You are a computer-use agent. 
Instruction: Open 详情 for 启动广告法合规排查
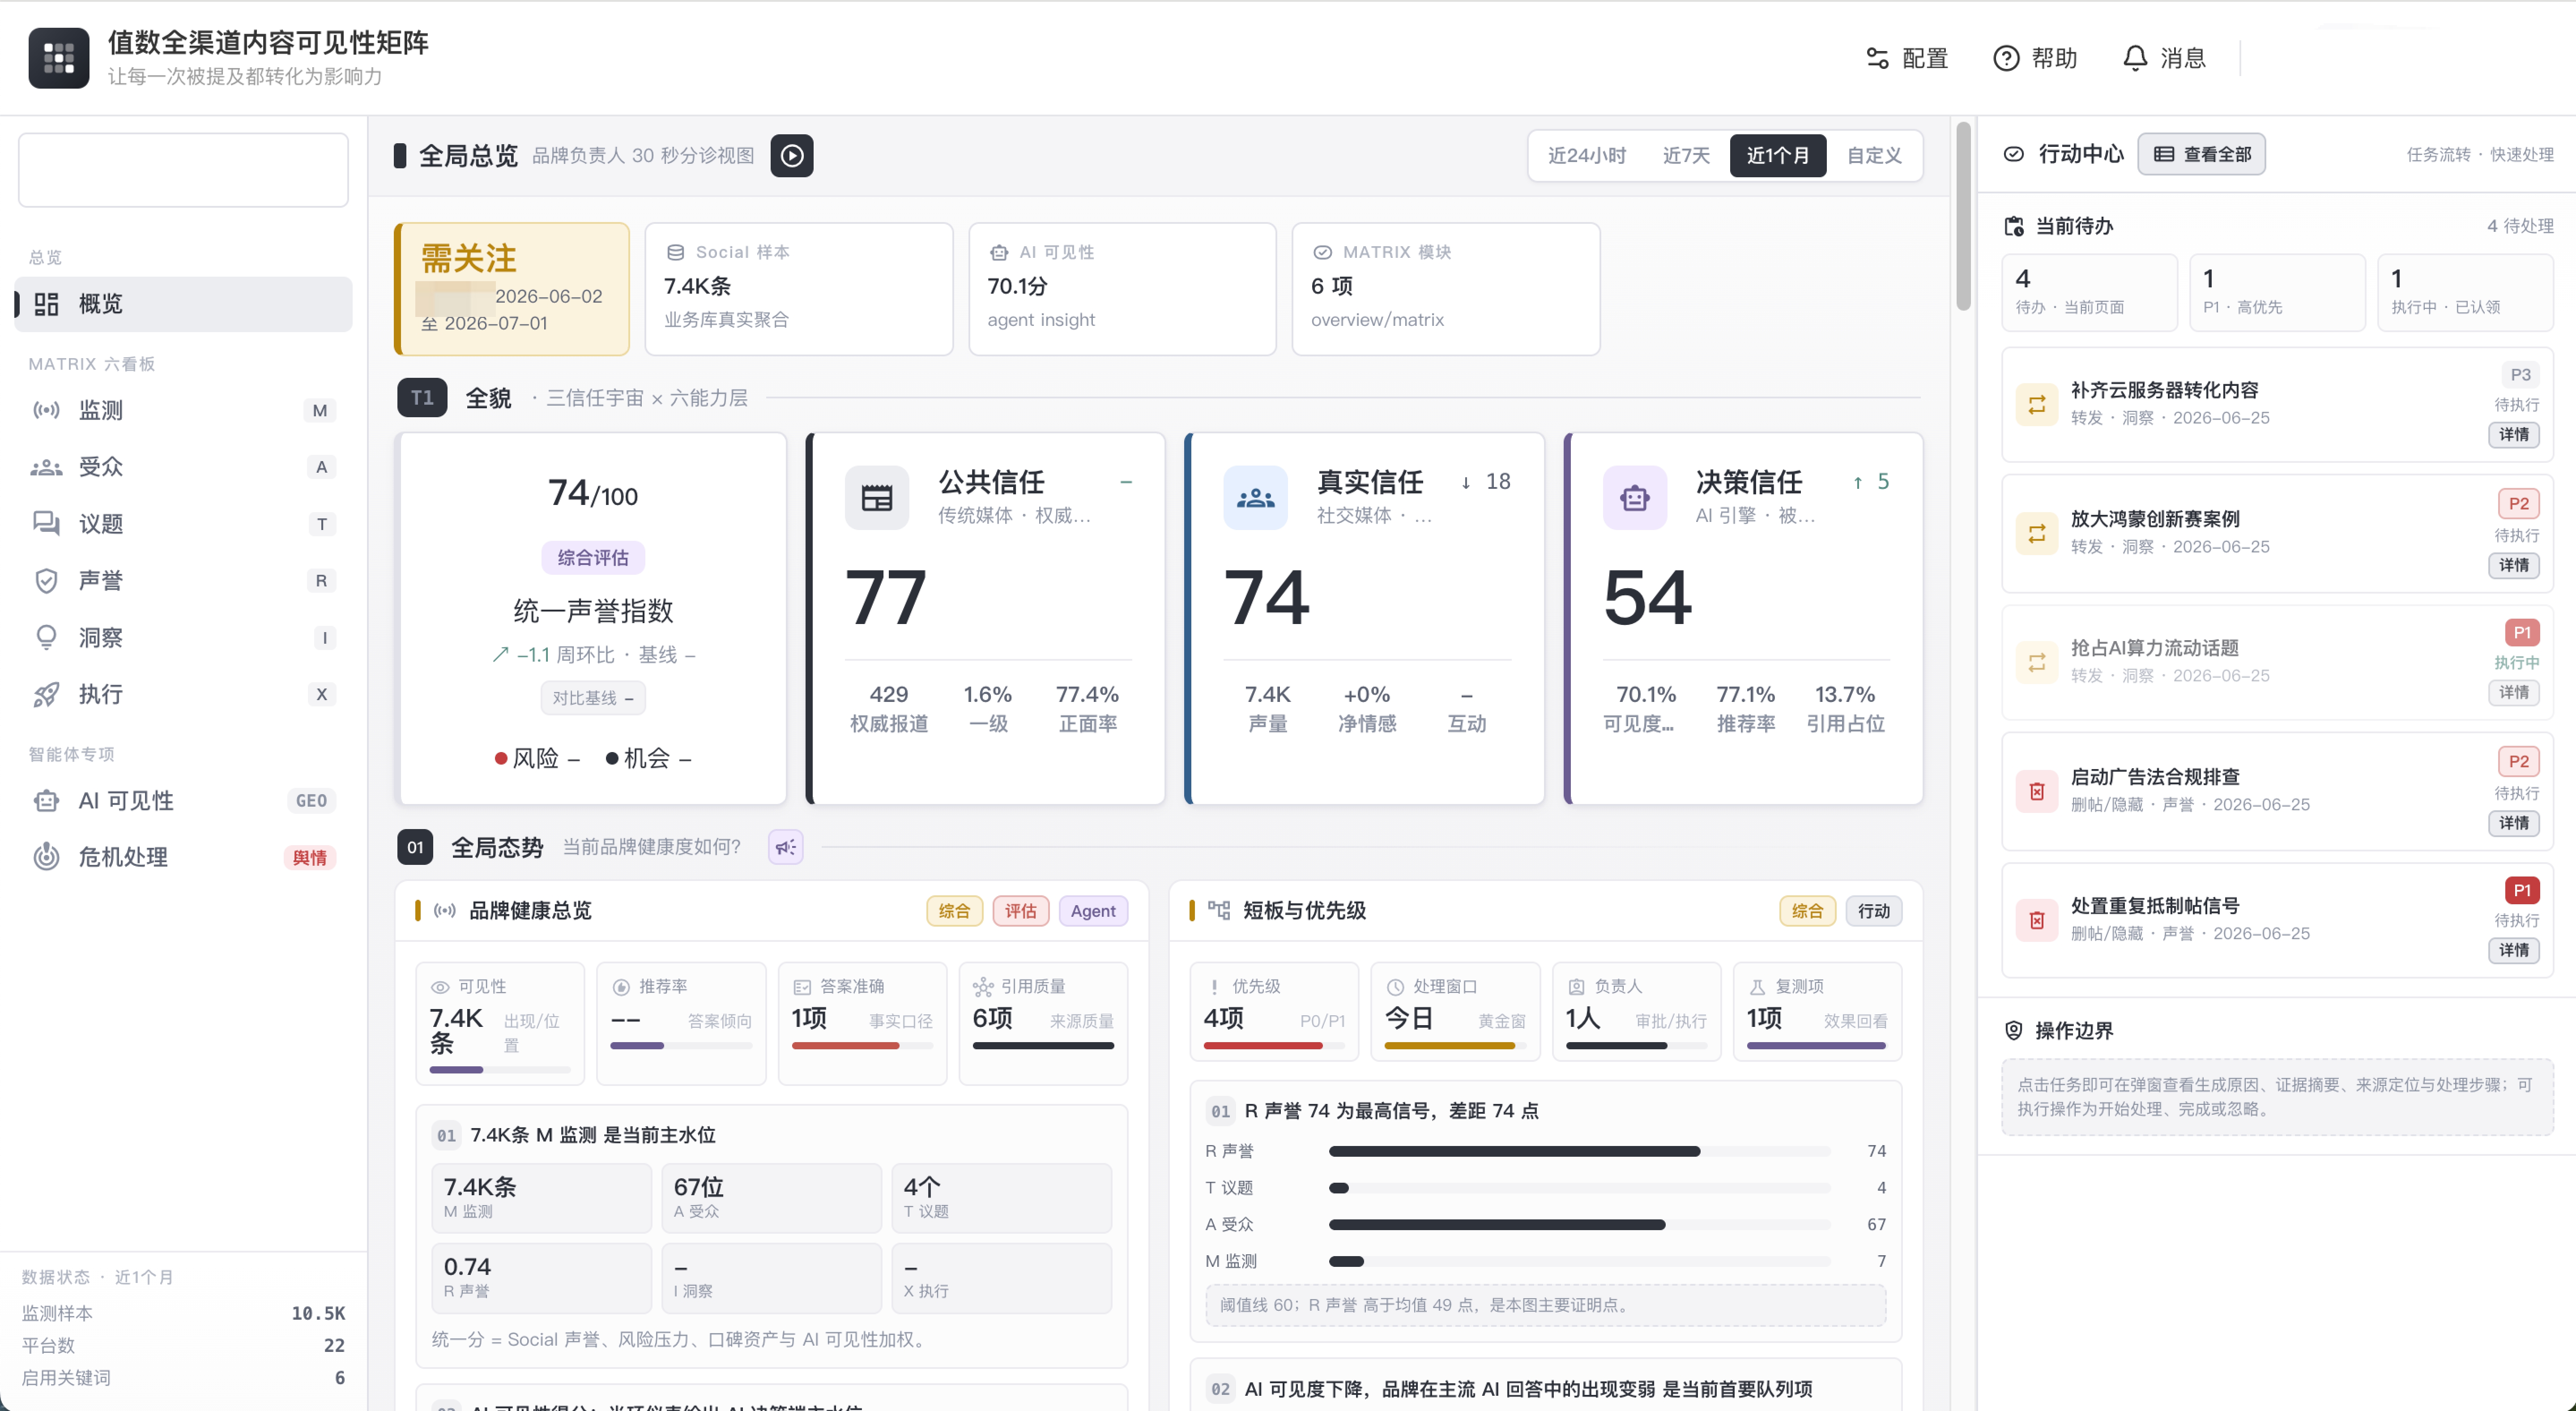coord(2513,823)
